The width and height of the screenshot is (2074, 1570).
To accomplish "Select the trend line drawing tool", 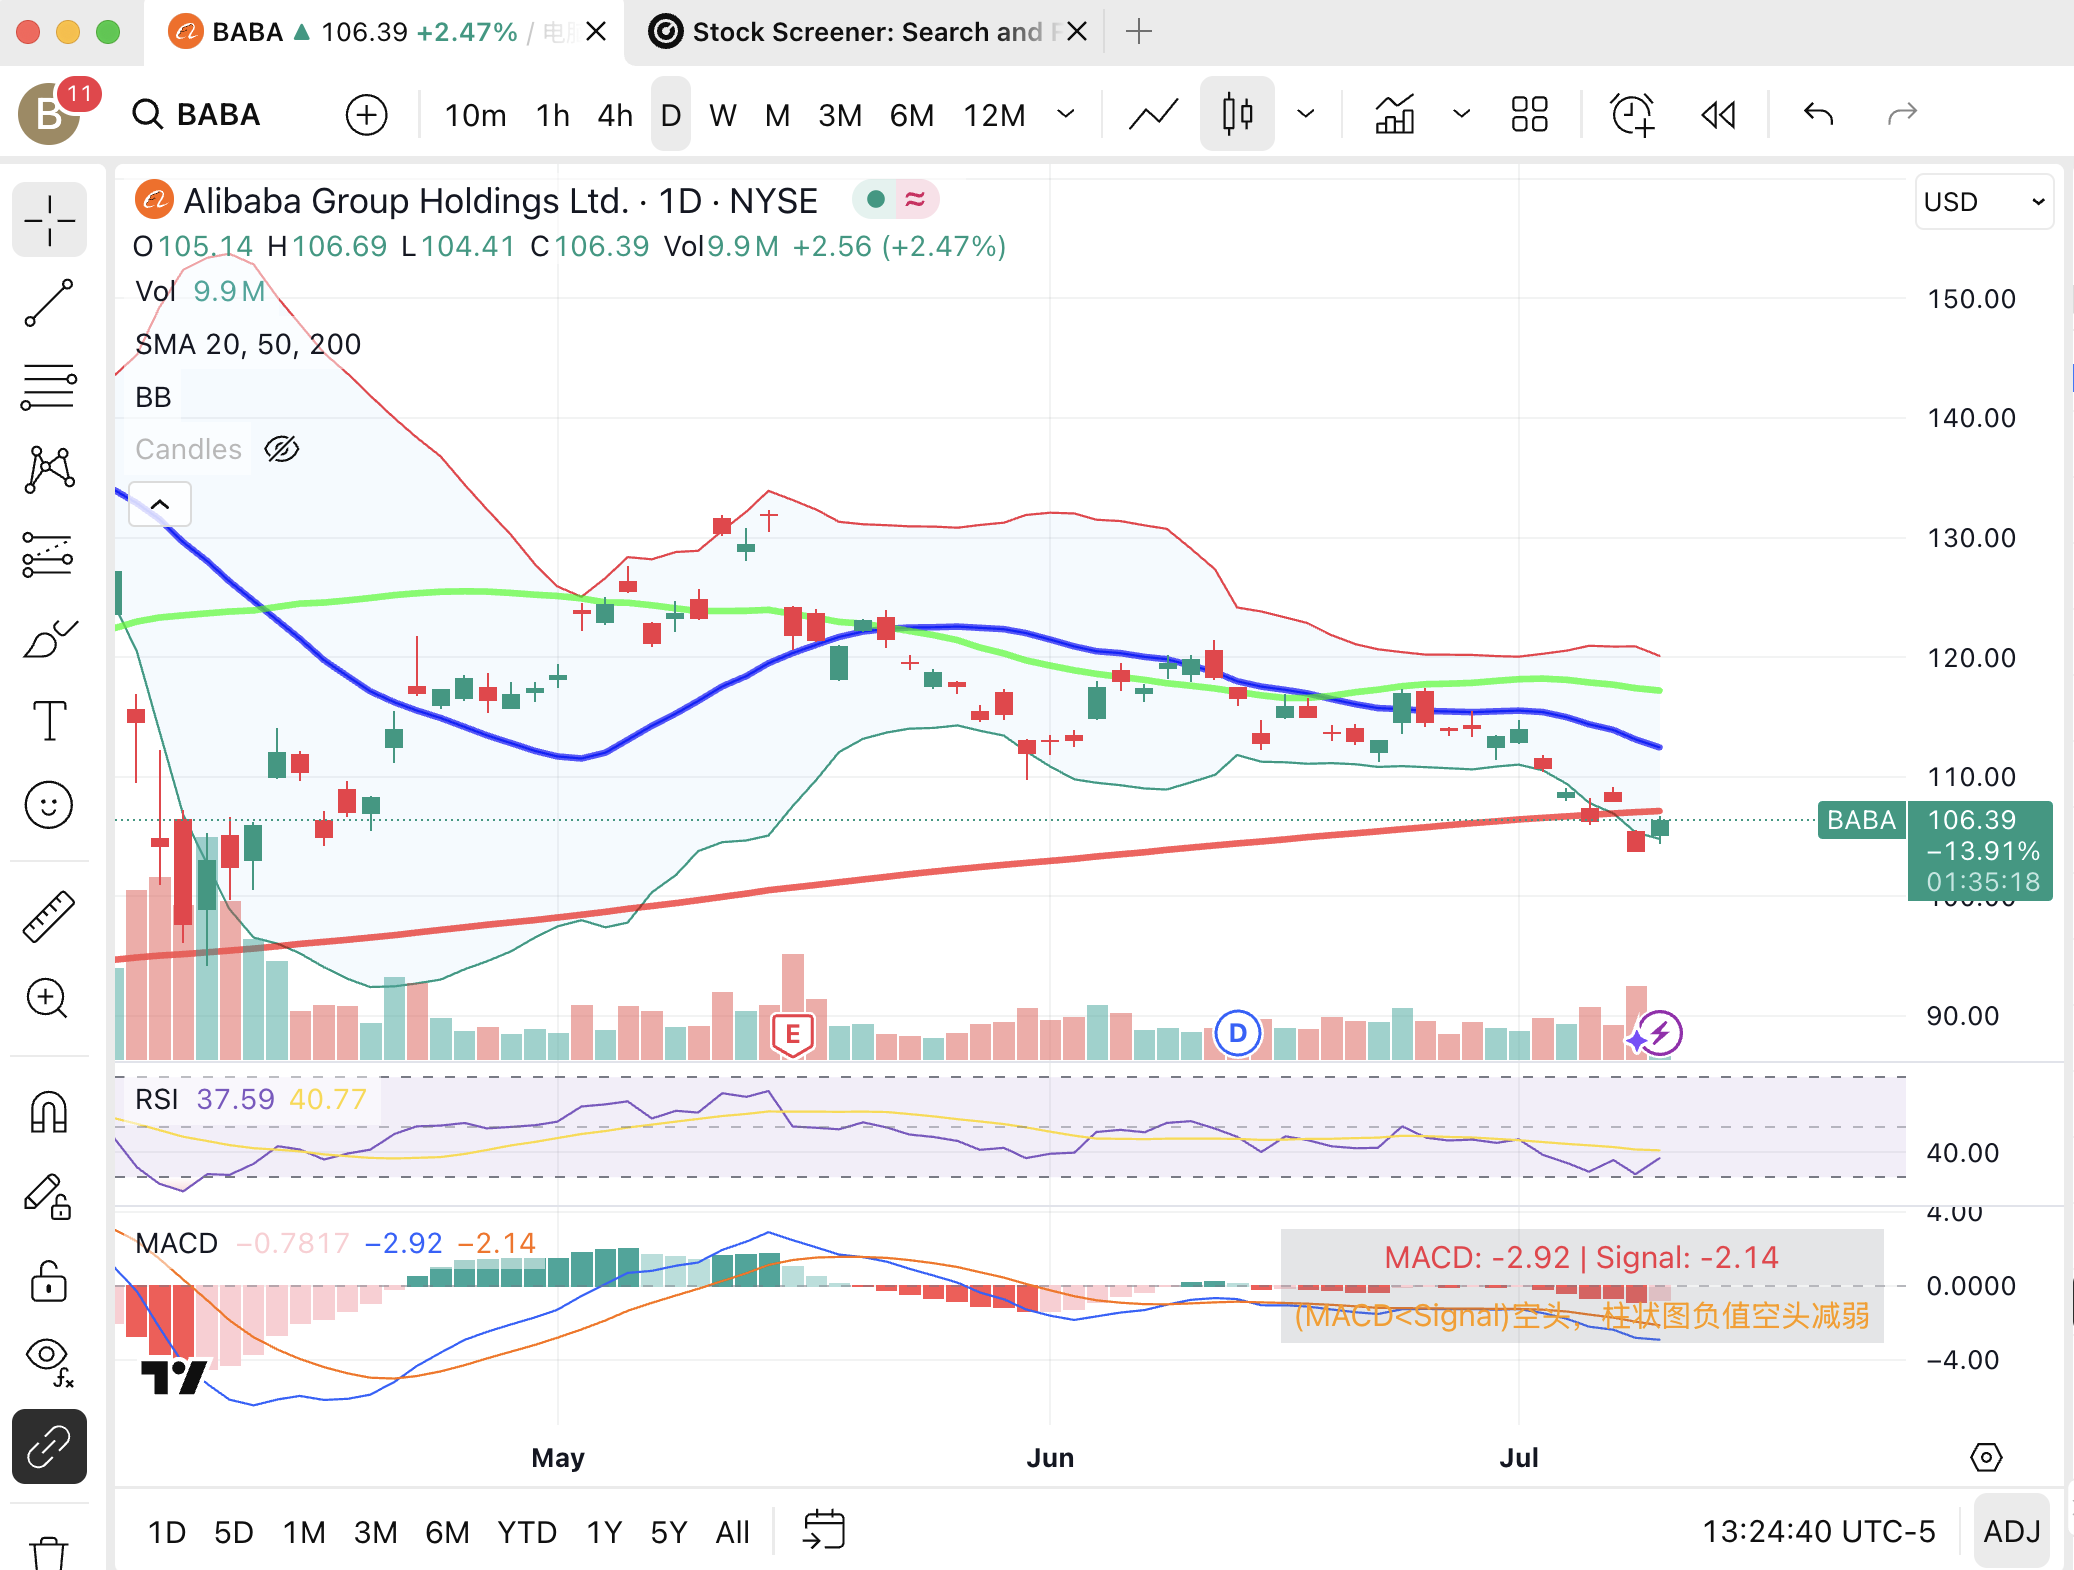I will (x=49, y=303).
